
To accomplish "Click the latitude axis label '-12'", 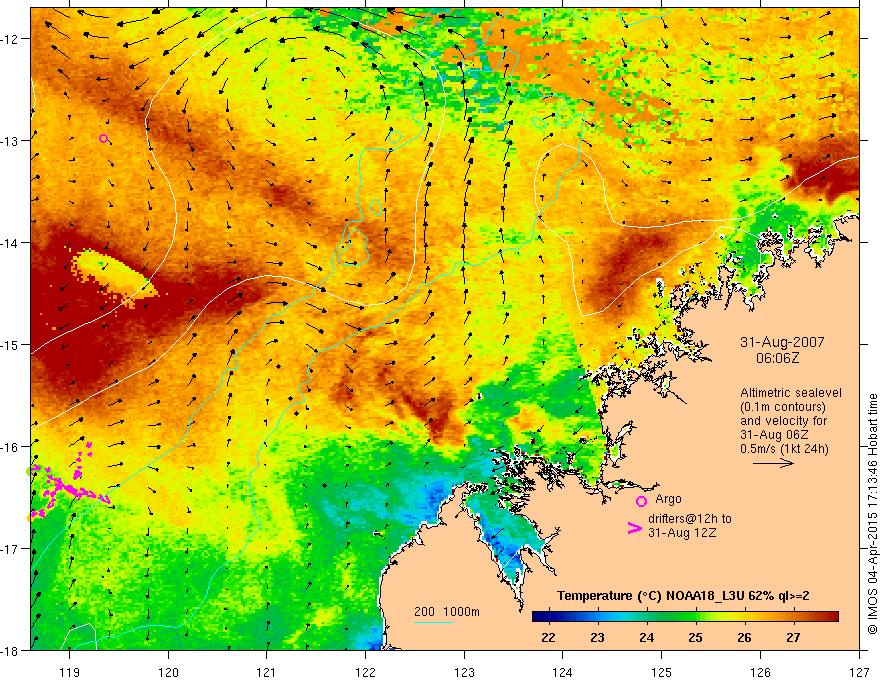I will point(10,39).
